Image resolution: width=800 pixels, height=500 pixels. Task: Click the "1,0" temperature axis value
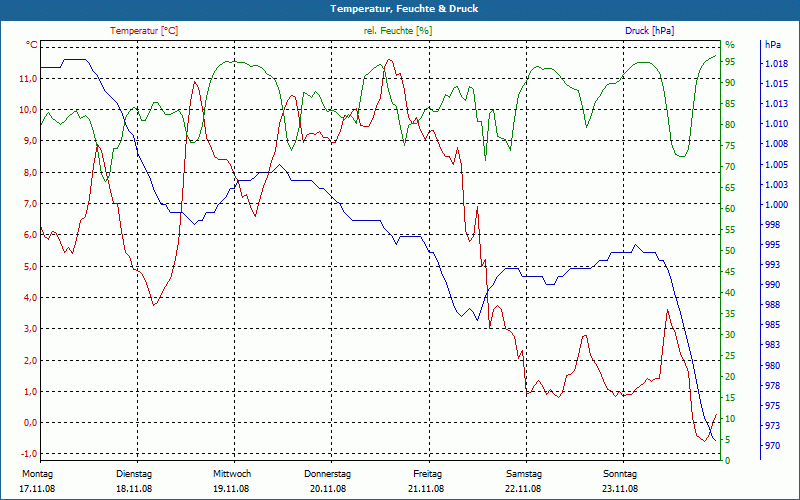click(x=30, y=391)
